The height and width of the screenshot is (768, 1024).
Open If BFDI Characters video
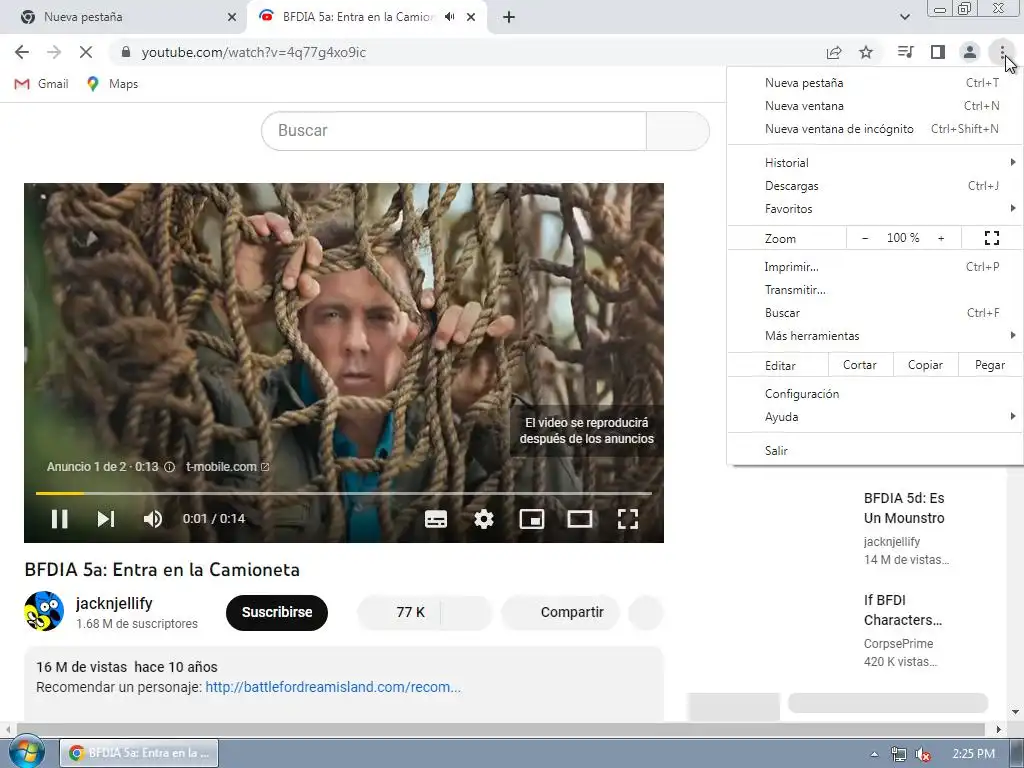click(x=903, y=610)
